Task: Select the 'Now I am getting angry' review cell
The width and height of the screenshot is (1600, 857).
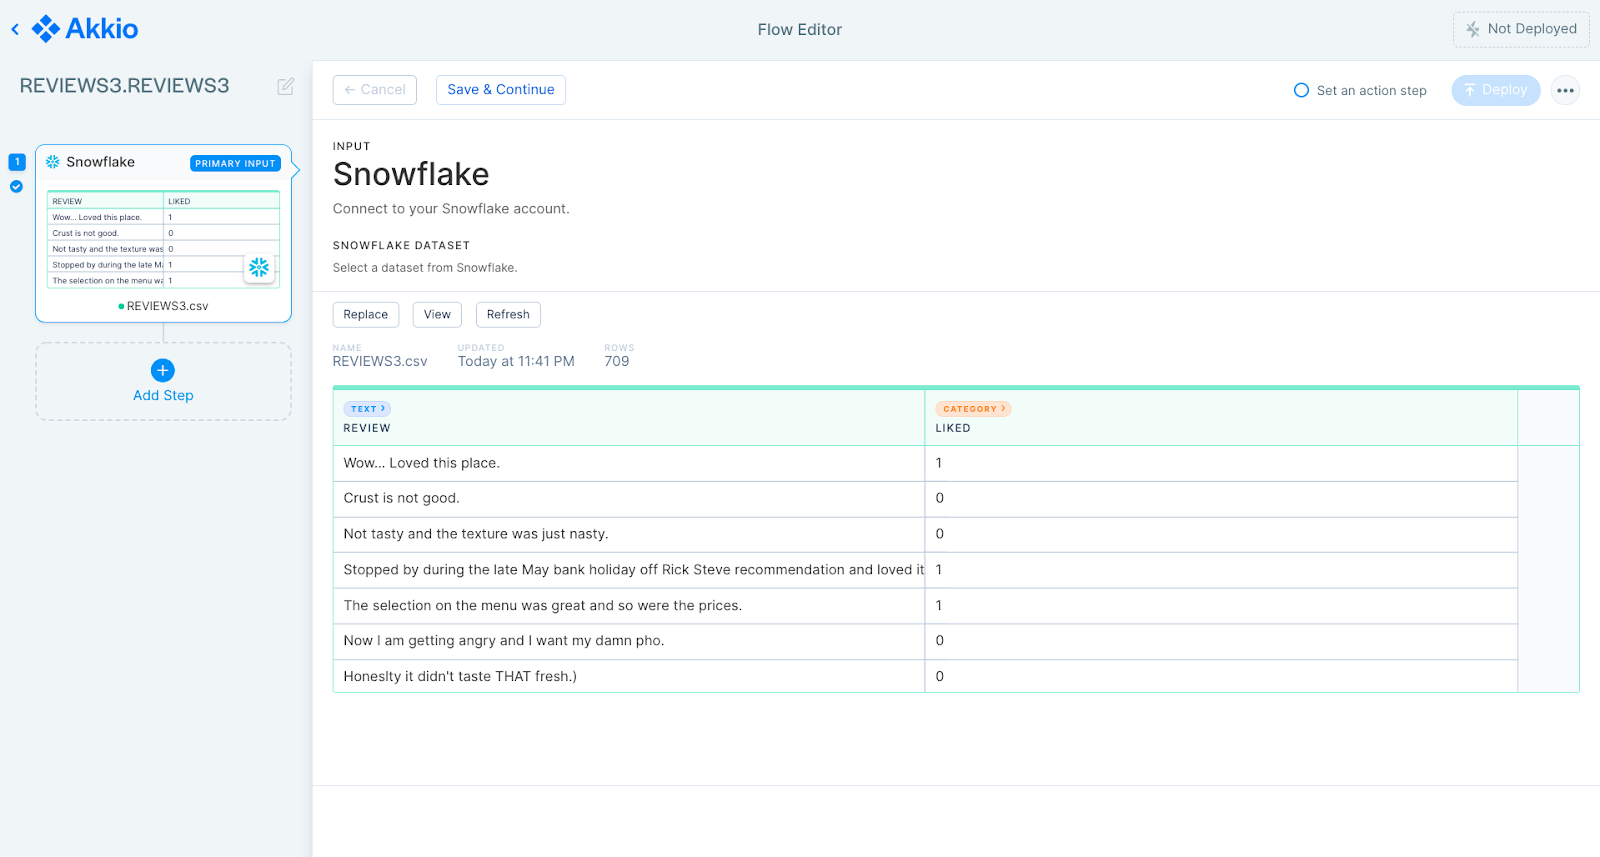Action: [629, 641]
